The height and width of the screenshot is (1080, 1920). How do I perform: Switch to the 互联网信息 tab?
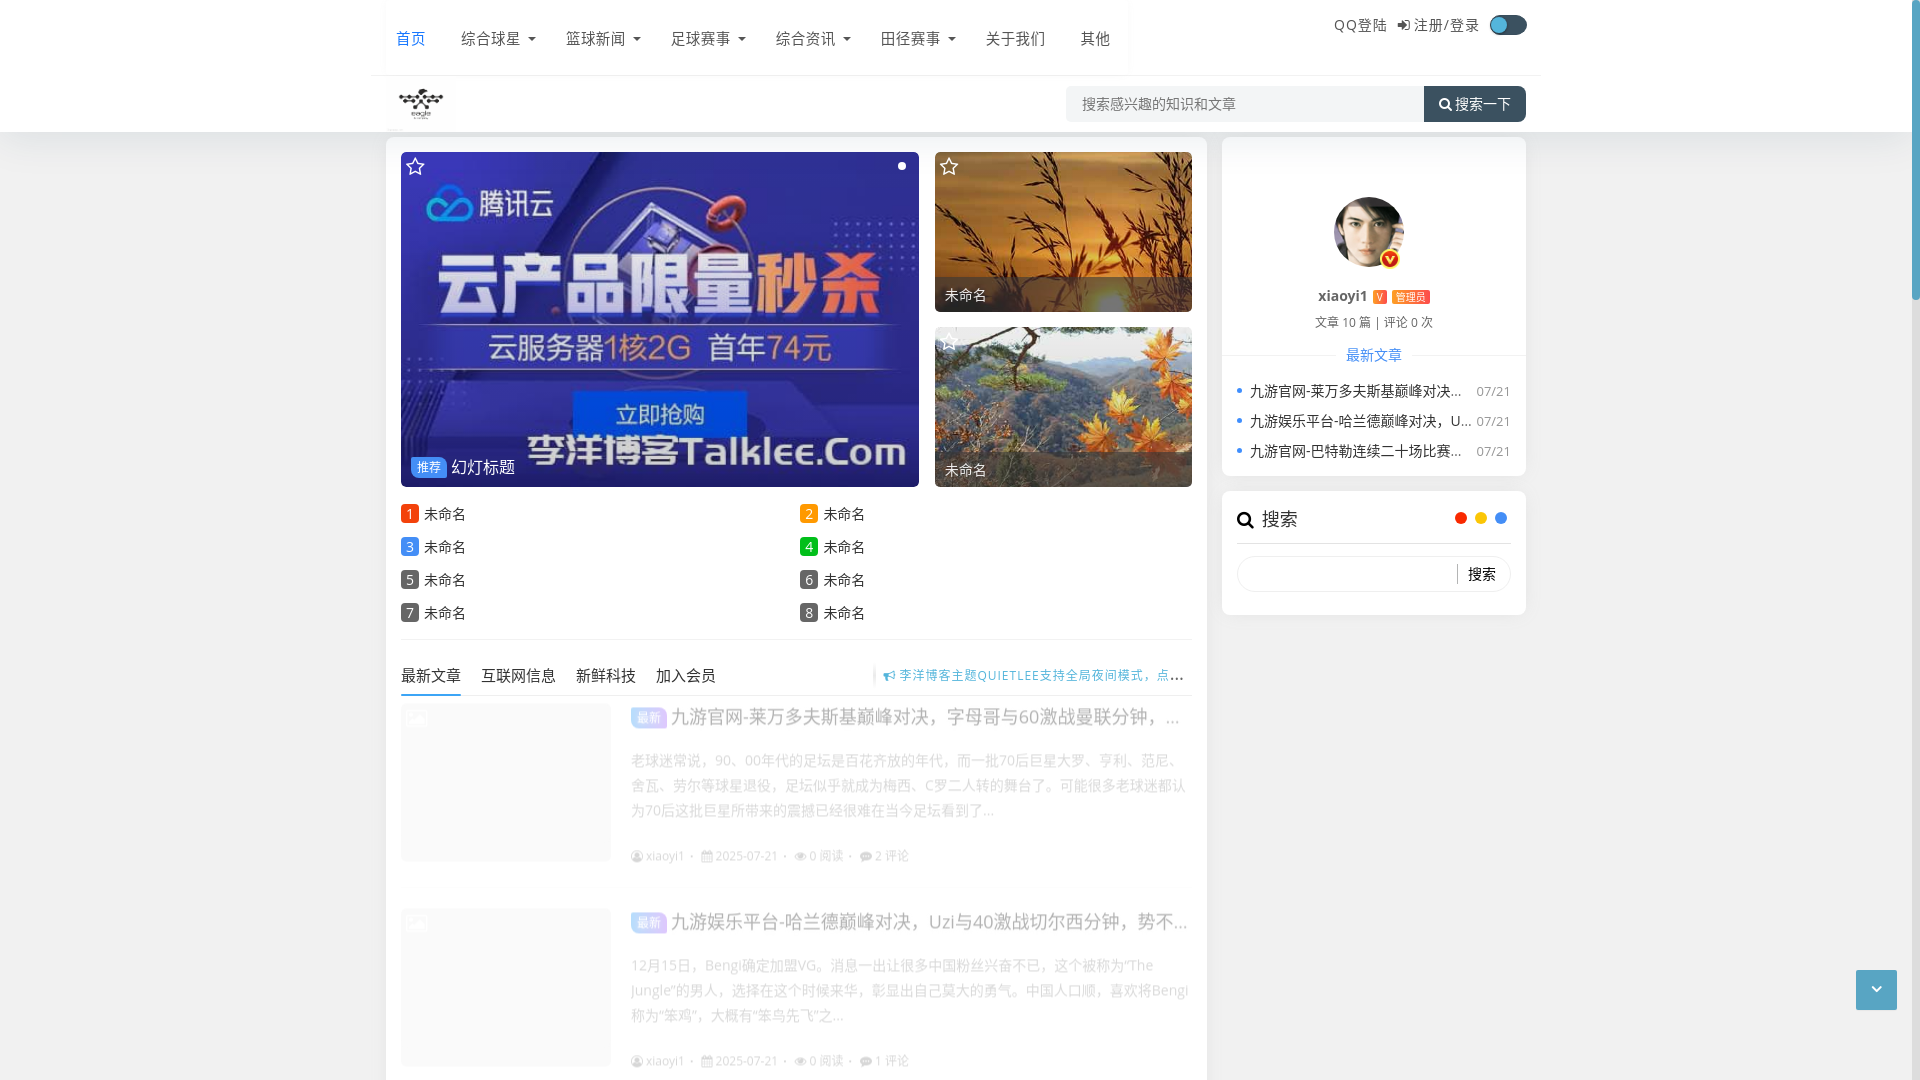pos(518,676)
